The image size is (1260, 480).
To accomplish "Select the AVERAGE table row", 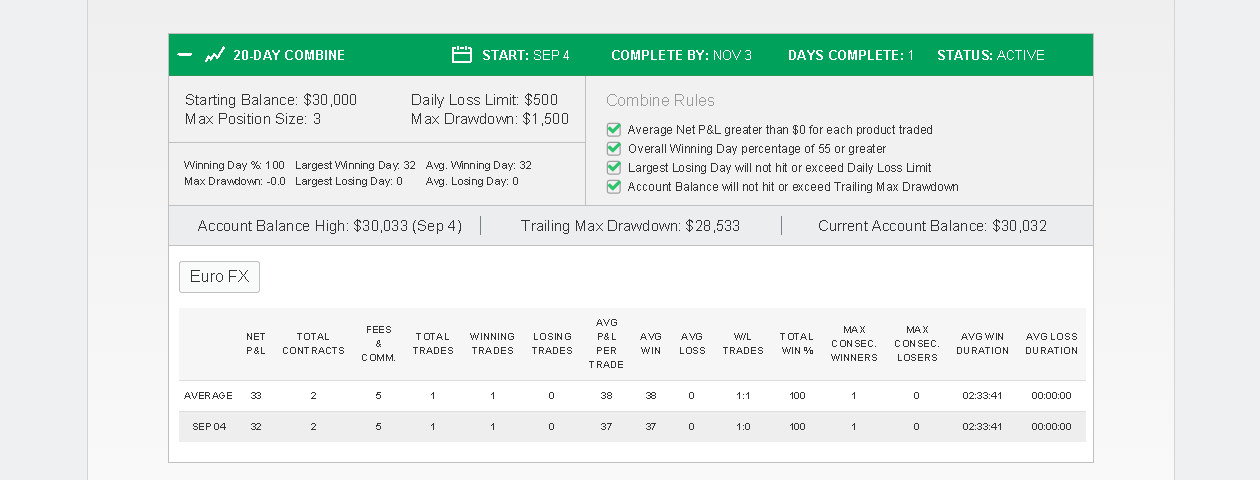I will coord(632,396).
